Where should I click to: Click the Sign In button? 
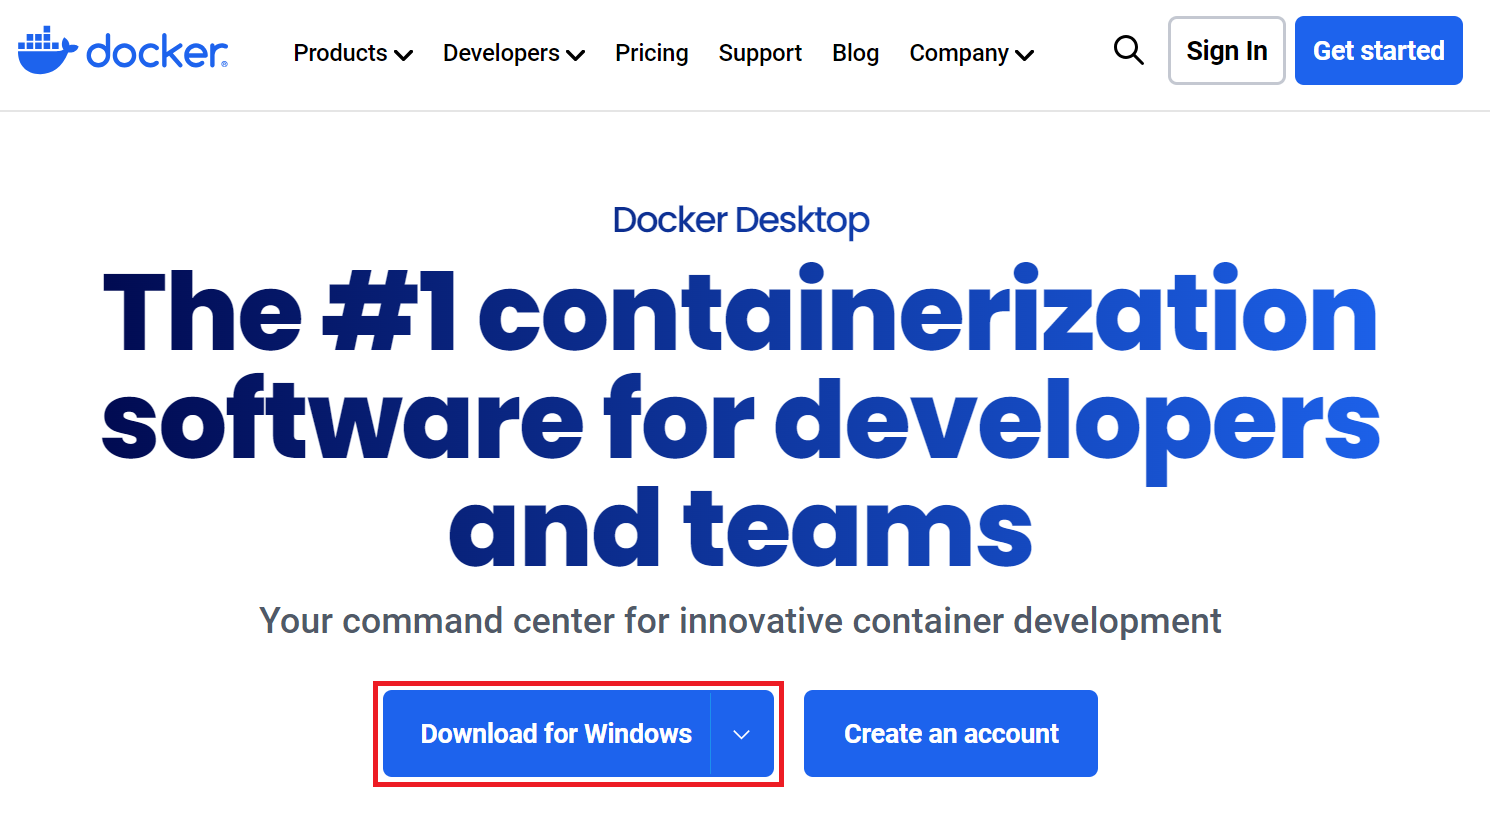(1227, 50)
